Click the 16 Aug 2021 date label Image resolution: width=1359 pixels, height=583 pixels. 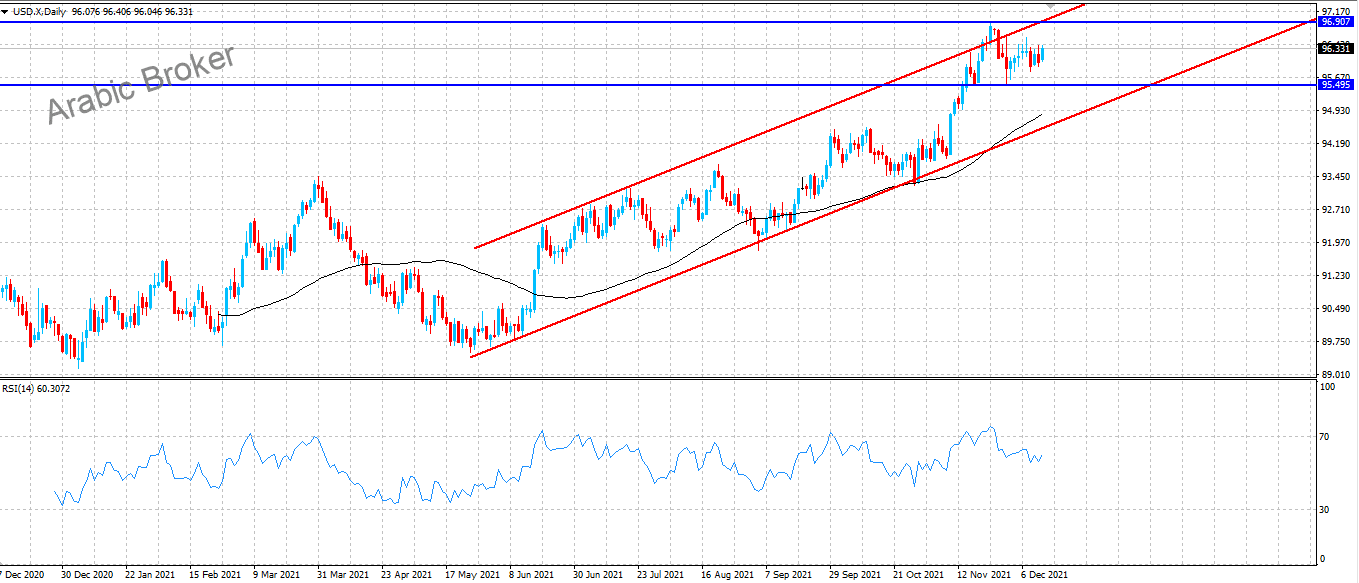click(x=726, y=575)
